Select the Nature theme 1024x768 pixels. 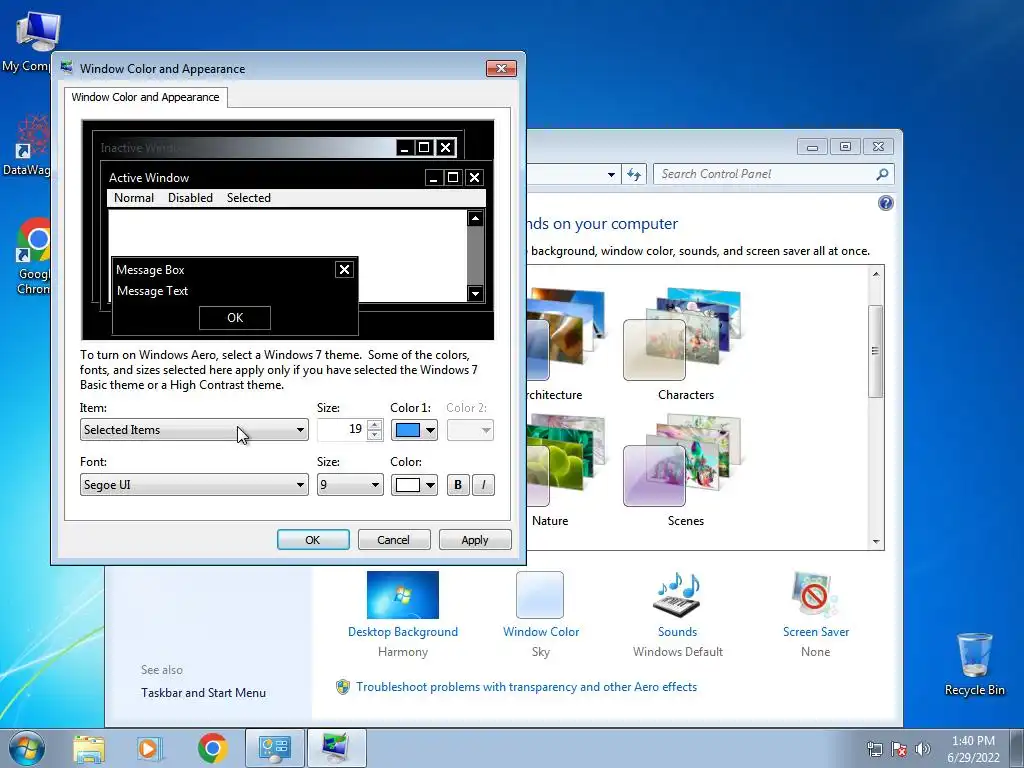pos(567,470)
